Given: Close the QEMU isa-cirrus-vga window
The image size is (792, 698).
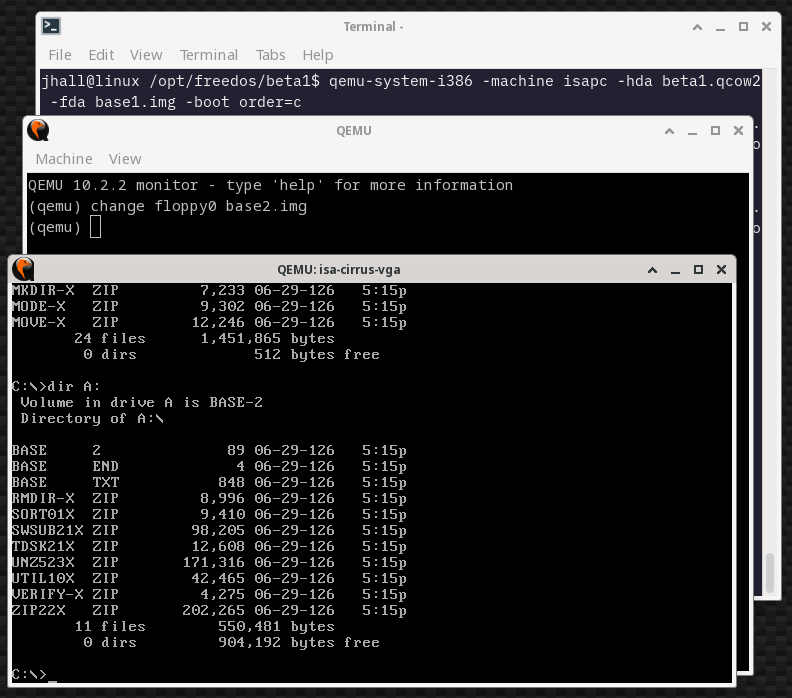Looking at the screenshot, I should 721,270.
